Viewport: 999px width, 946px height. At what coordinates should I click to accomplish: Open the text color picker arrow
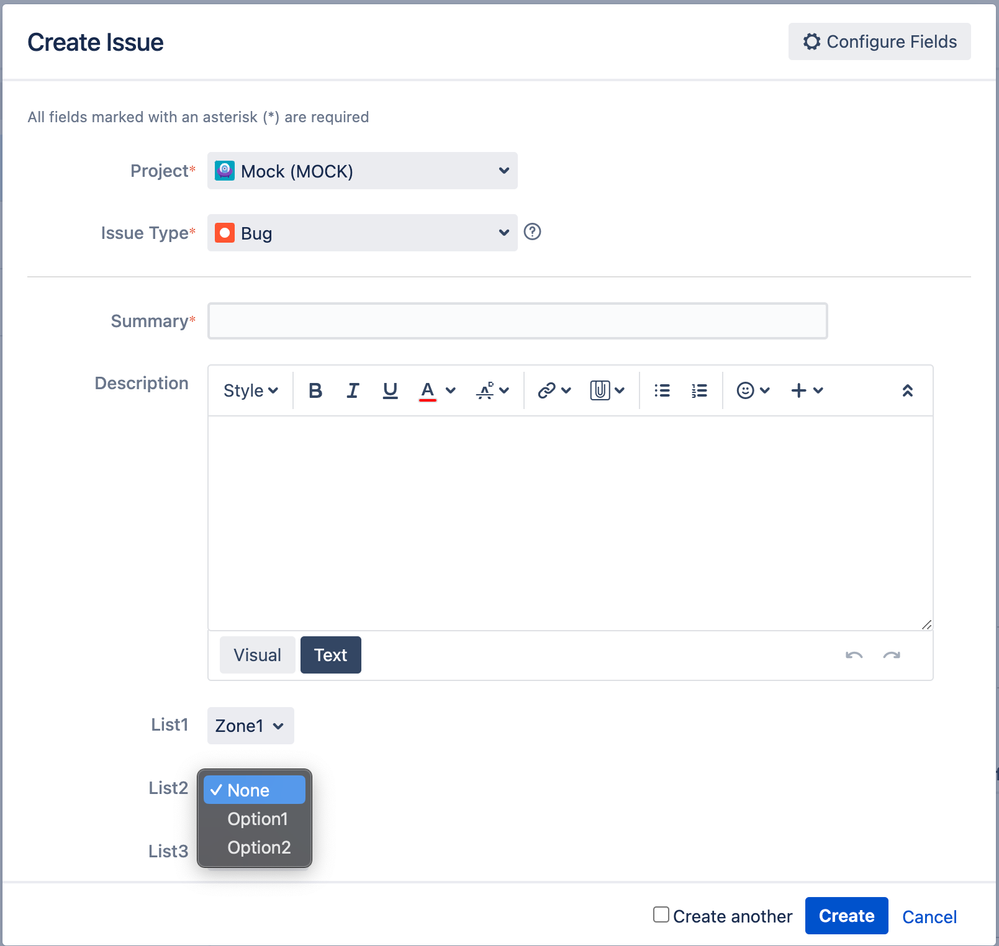[x=450, y=391]
